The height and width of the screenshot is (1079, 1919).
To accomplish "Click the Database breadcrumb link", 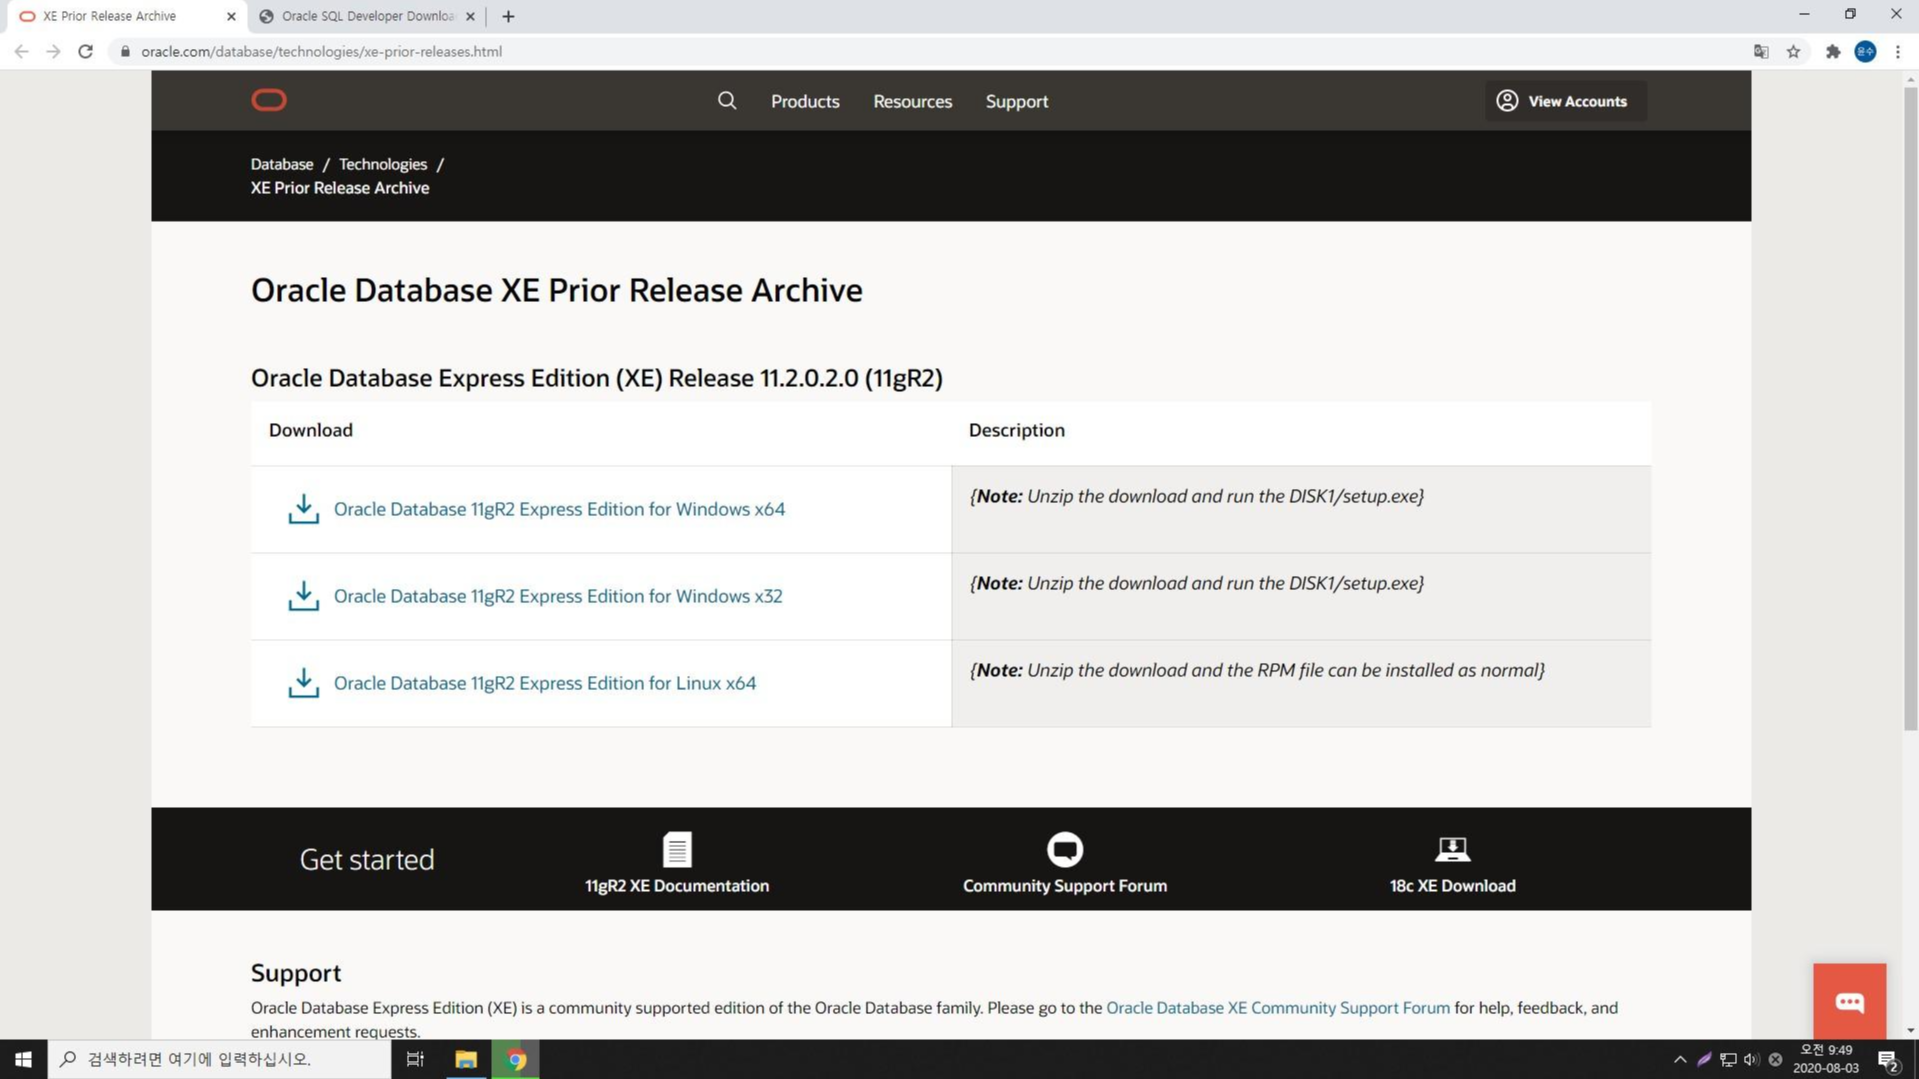I will [x=281, y=164].
